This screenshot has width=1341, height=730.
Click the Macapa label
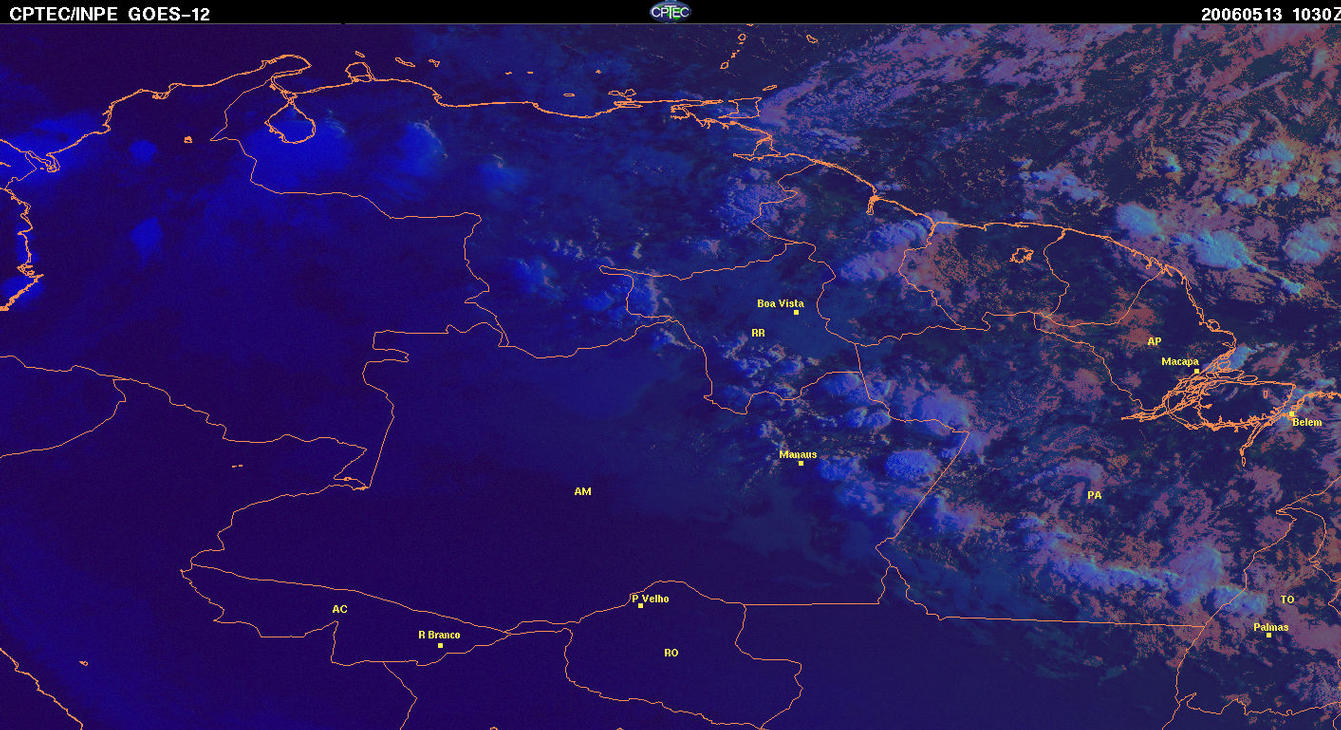(1180, 362)
